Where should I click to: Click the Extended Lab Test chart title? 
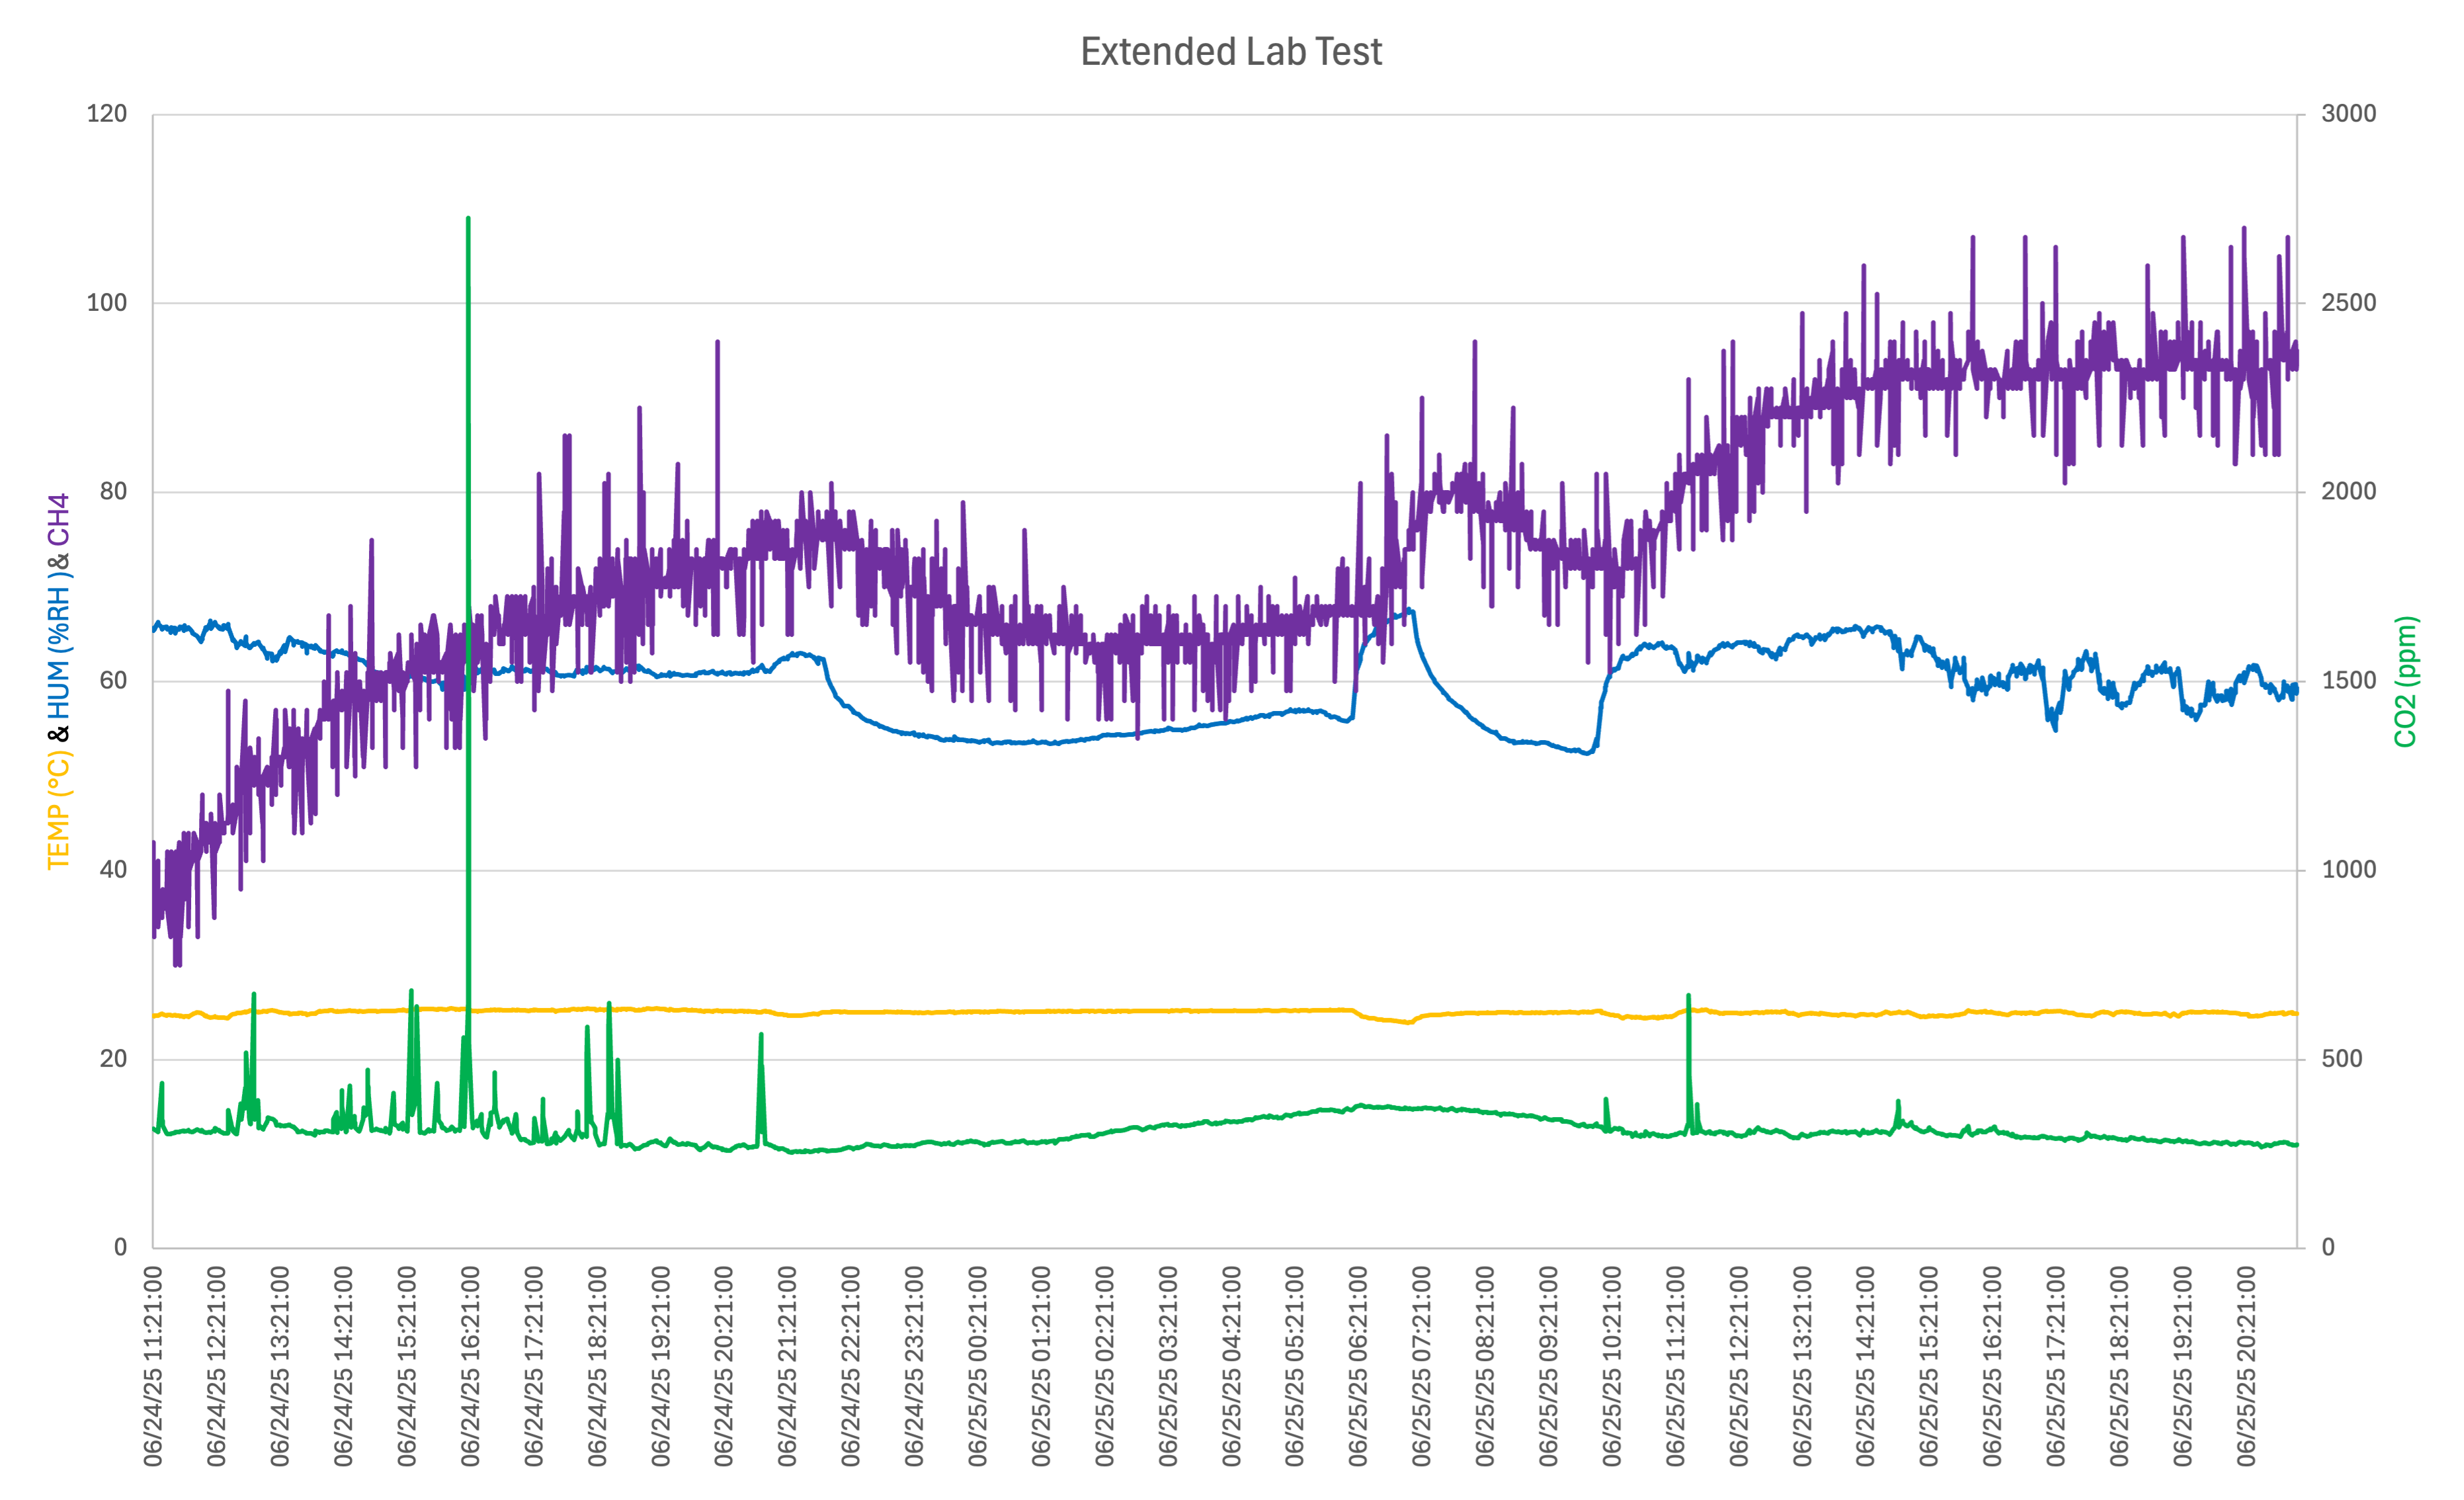pyautogui.click(x=1231, y=52)
